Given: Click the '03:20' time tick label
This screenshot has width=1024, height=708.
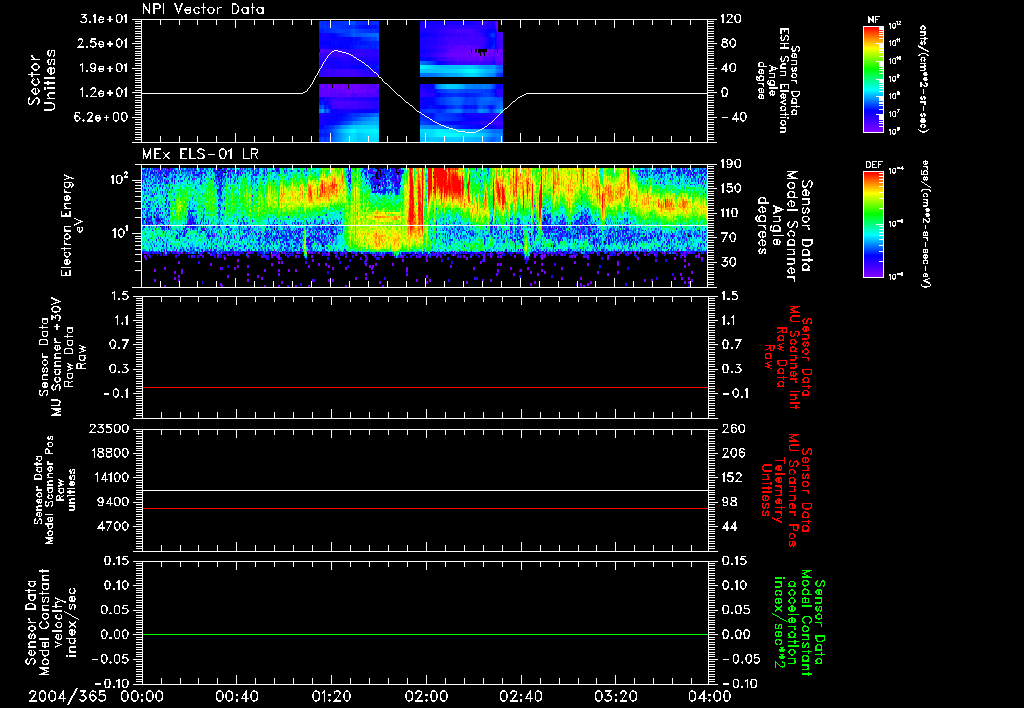Looking at the screenshot, I should (x=615, y=696).
